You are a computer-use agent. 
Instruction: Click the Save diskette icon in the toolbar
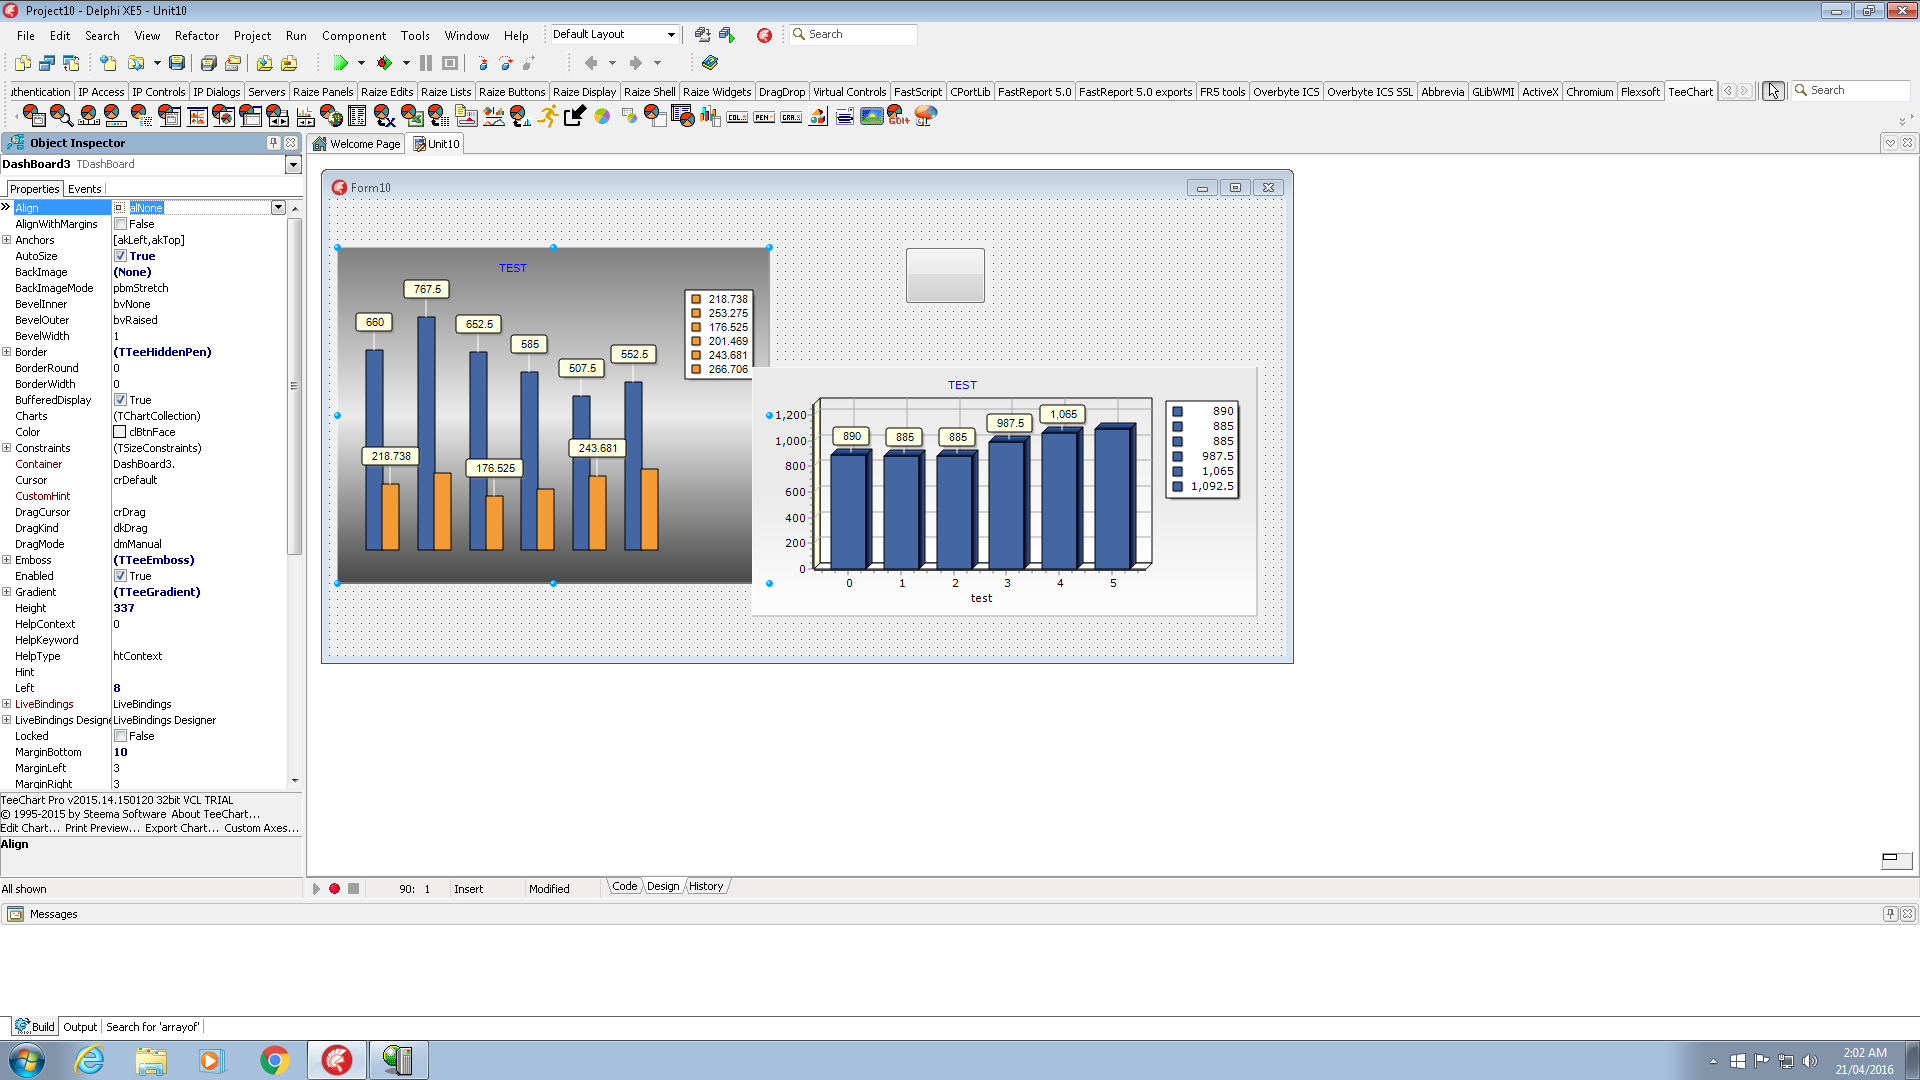(x=177, y=63)
